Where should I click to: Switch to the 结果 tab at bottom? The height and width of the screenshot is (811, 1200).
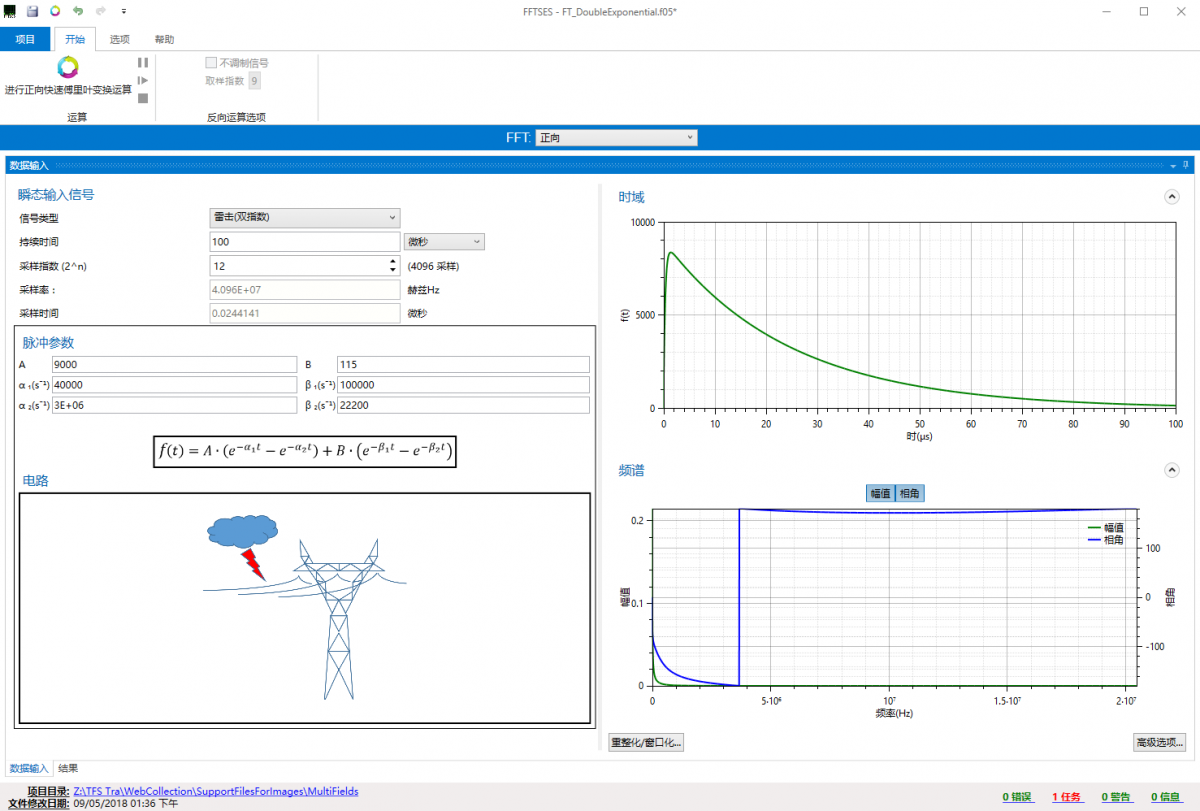point(68,768)
